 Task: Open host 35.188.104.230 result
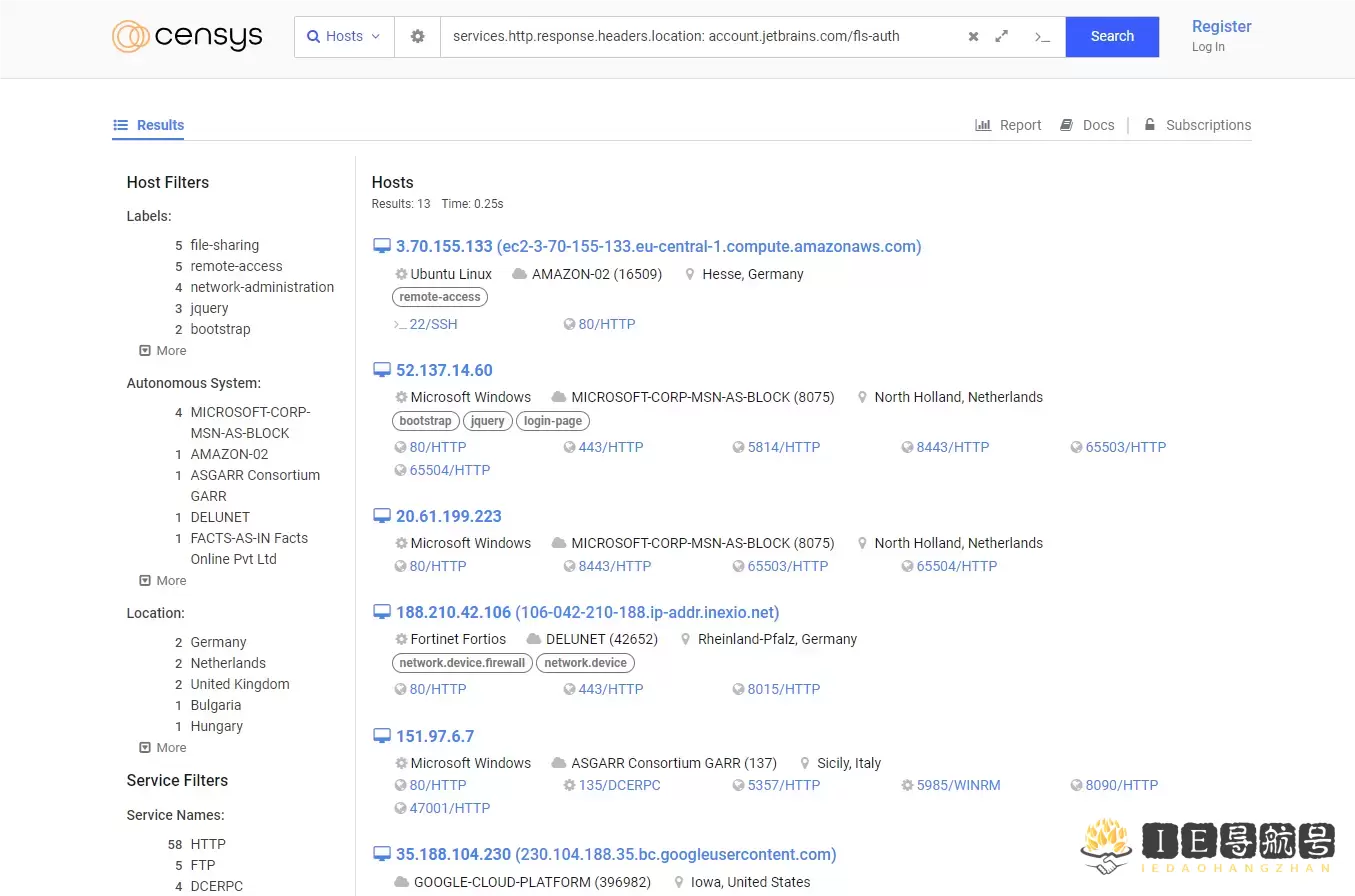616,854
